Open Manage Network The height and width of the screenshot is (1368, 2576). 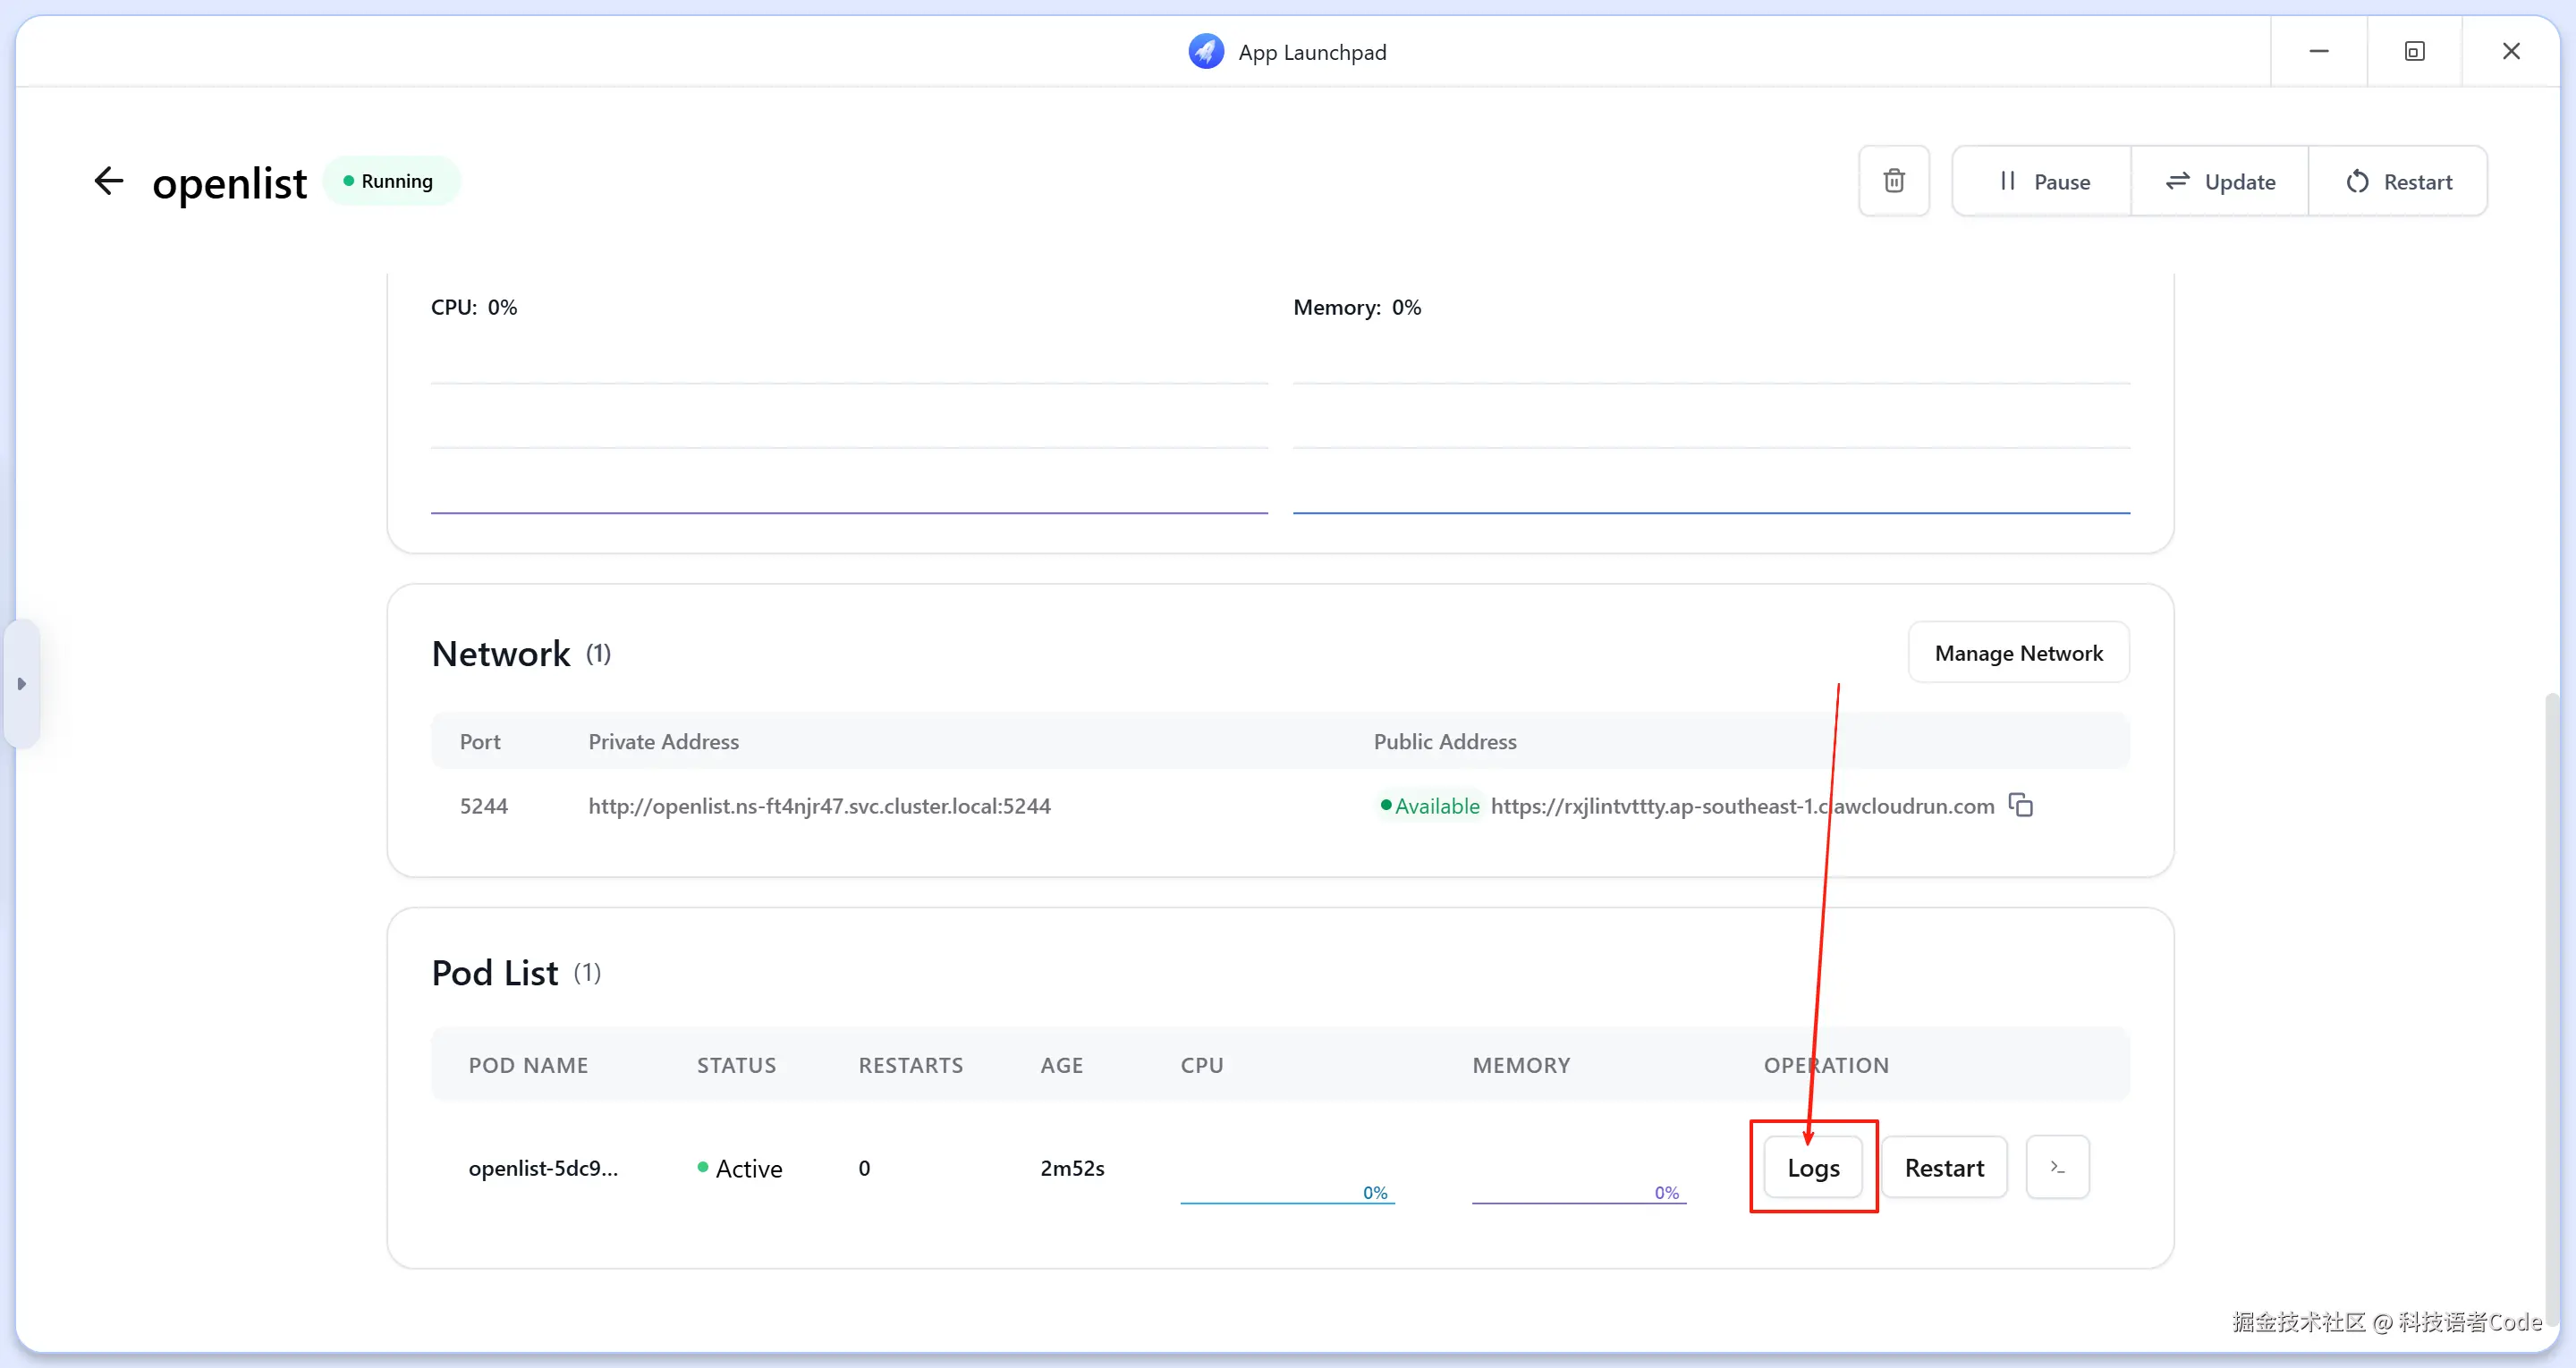pos(2018,653)
